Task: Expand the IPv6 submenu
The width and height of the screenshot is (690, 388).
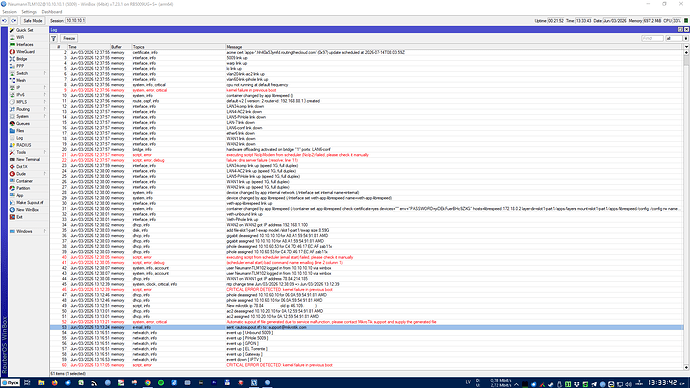Action: click(x=28, y=95)
